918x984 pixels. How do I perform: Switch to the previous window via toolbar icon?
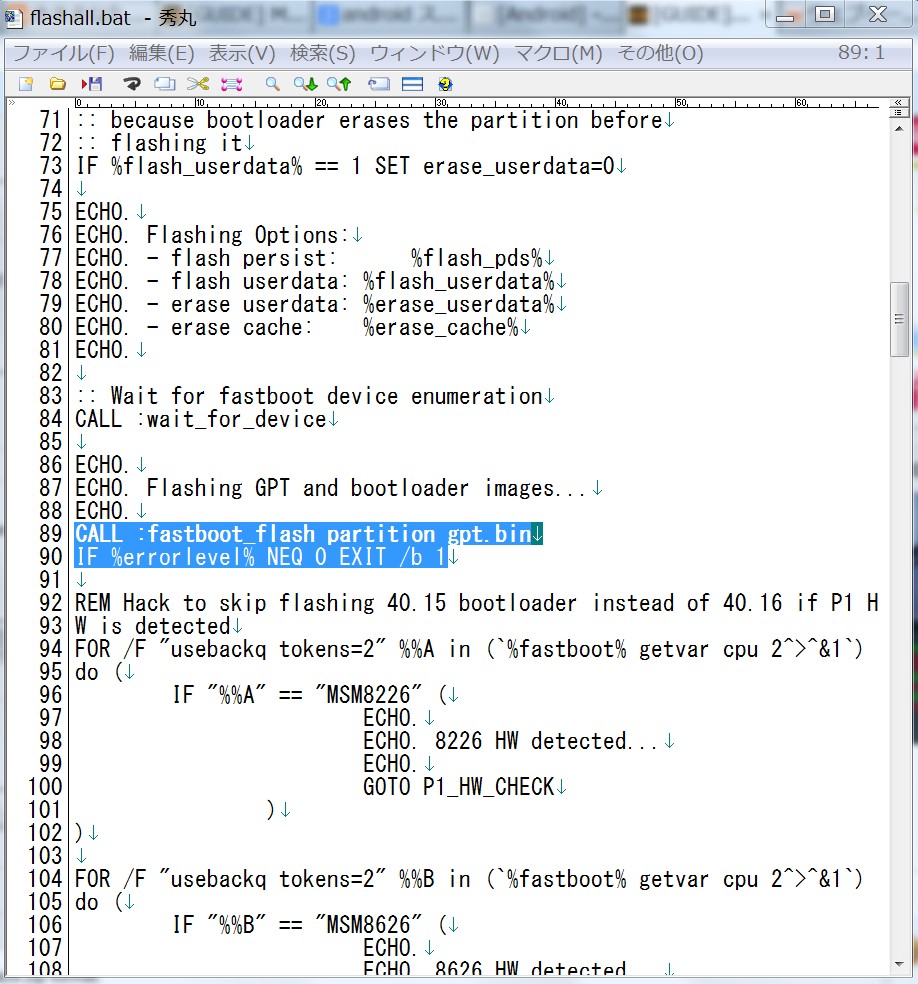378,83
